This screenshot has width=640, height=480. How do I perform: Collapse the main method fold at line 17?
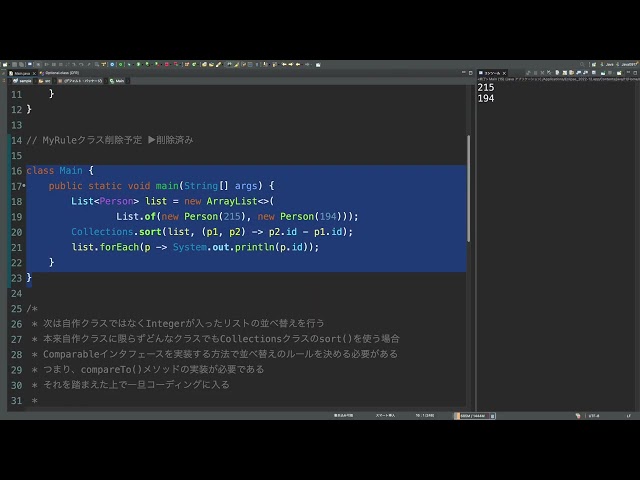pos(24,186)
